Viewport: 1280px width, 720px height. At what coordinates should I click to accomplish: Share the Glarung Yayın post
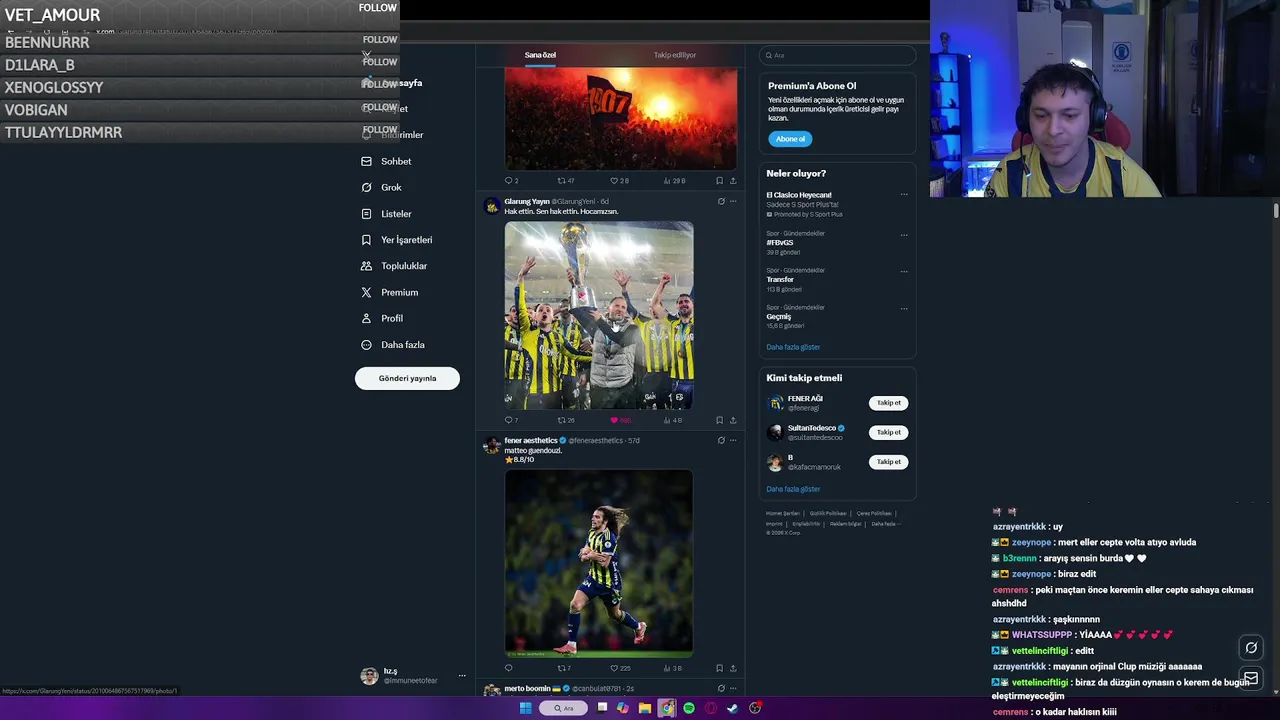pyautogui.click(x=733, y=420)
